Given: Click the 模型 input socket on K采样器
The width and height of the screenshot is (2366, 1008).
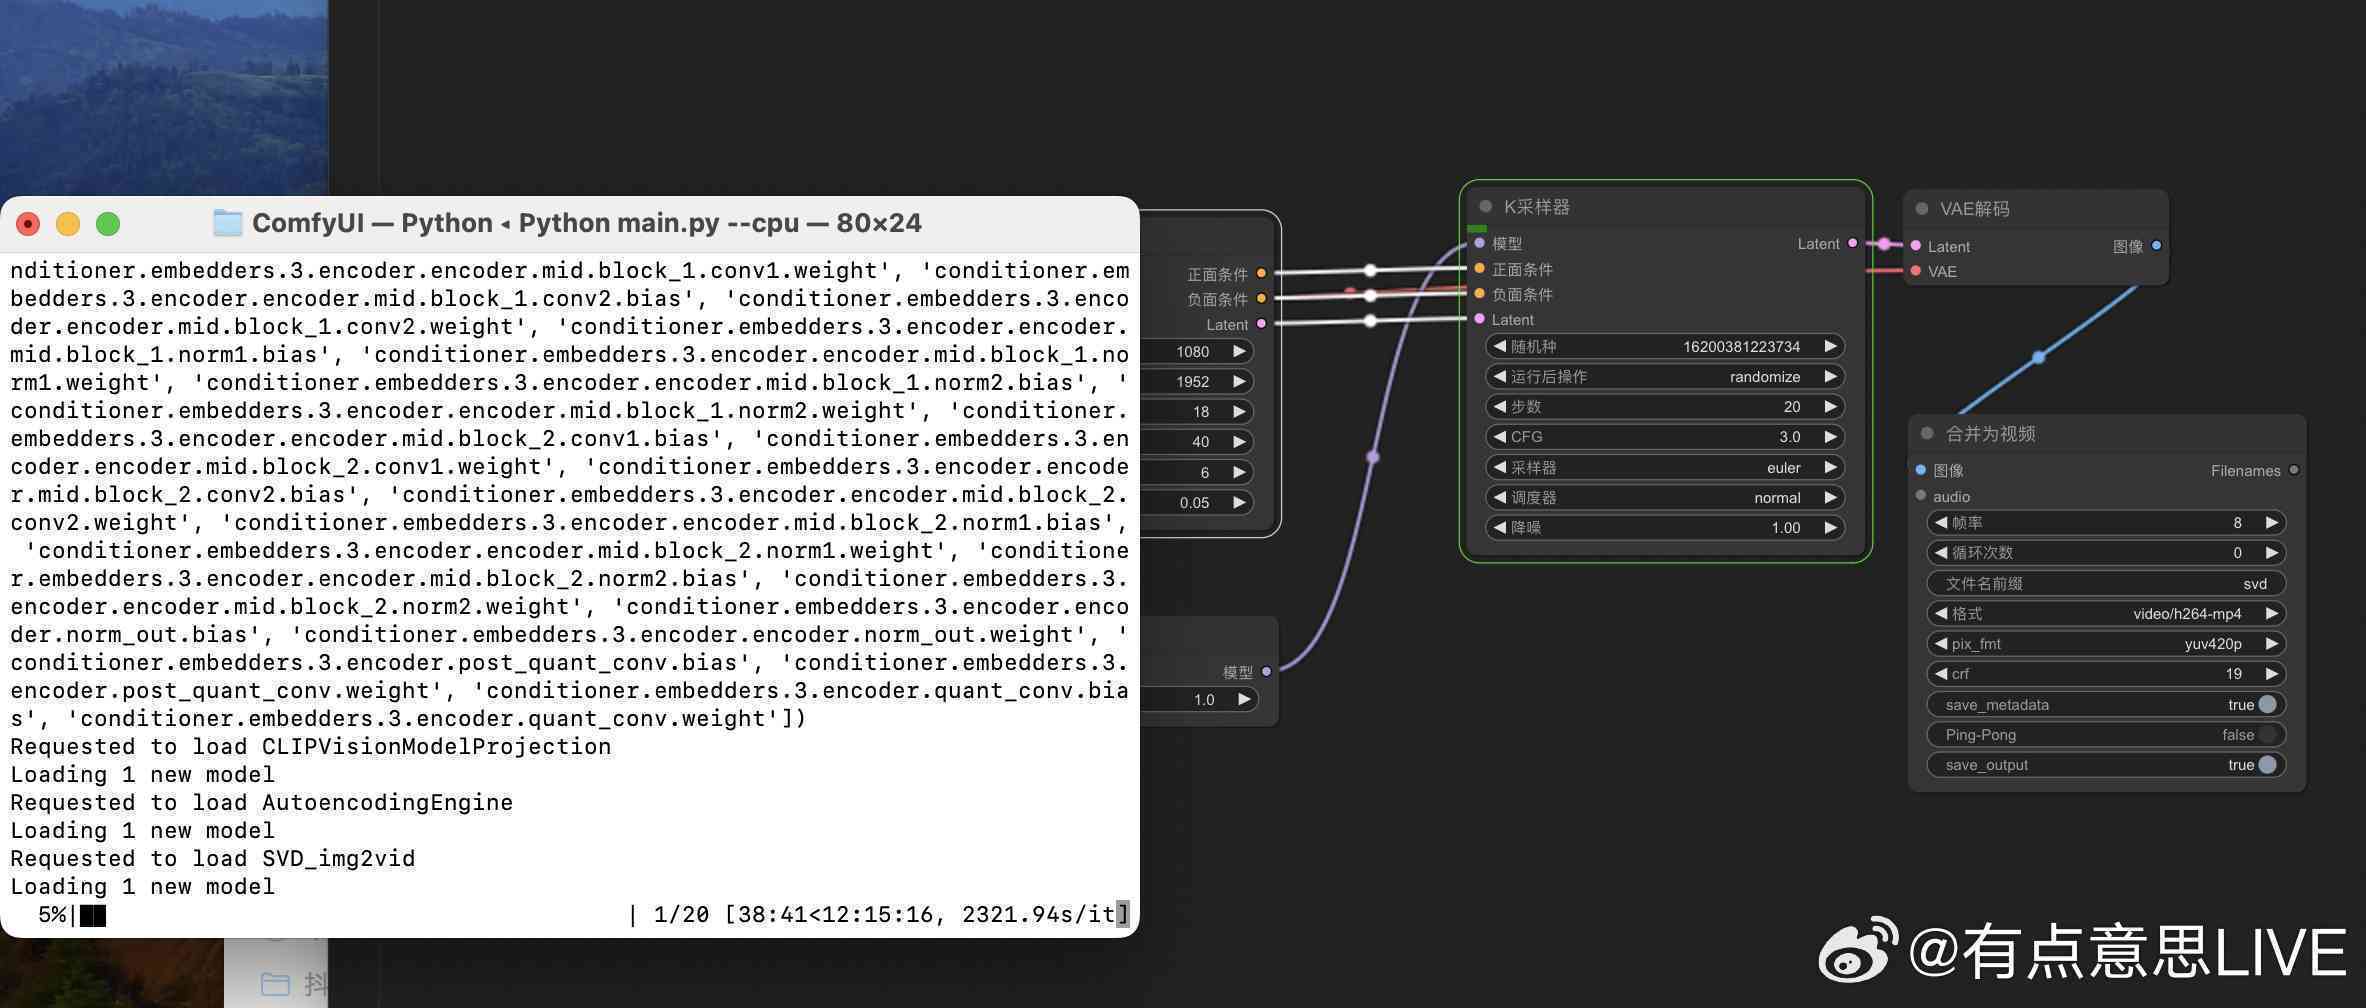Looking at the screenshot, I should (x=1479, y=243).
